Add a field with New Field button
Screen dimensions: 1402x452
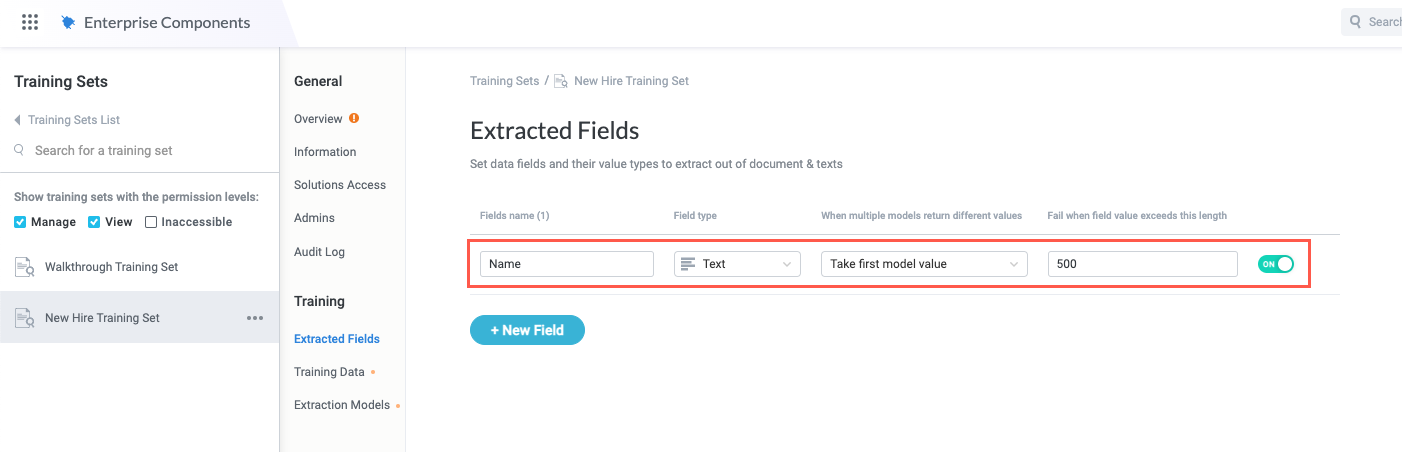[527, 330]
